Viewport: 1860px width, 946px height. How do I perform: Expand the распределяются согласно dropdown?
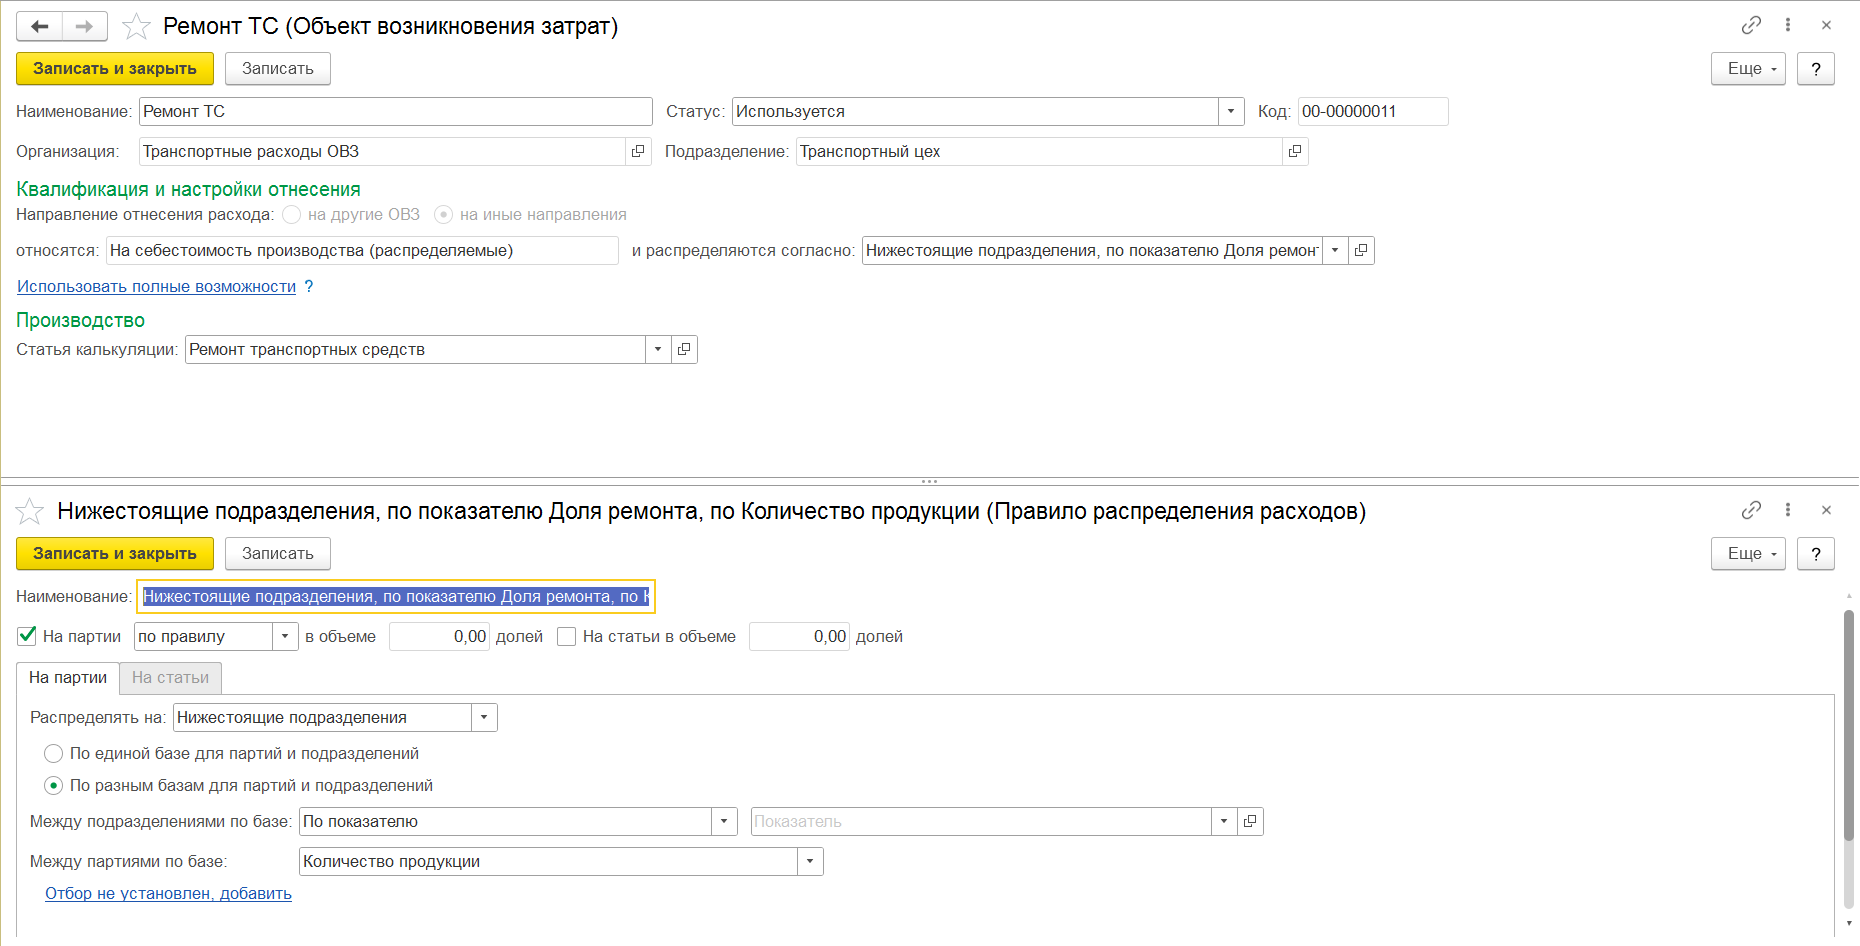point(1335,250)
